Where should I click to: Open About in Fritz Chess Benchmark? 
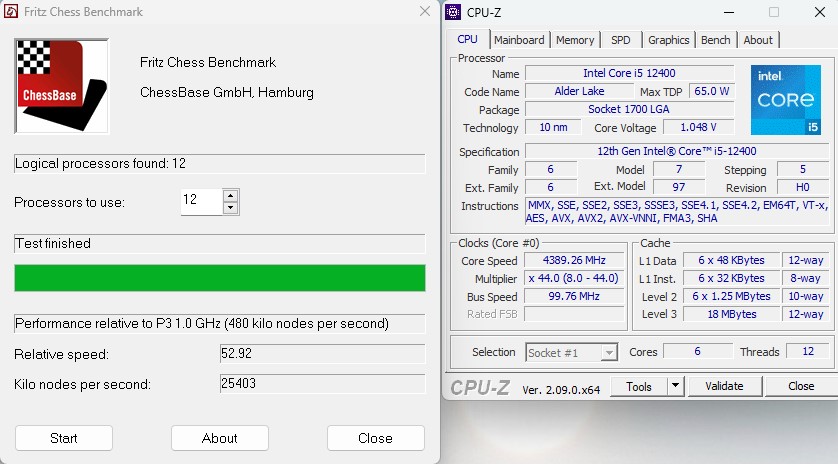point(220,438)
